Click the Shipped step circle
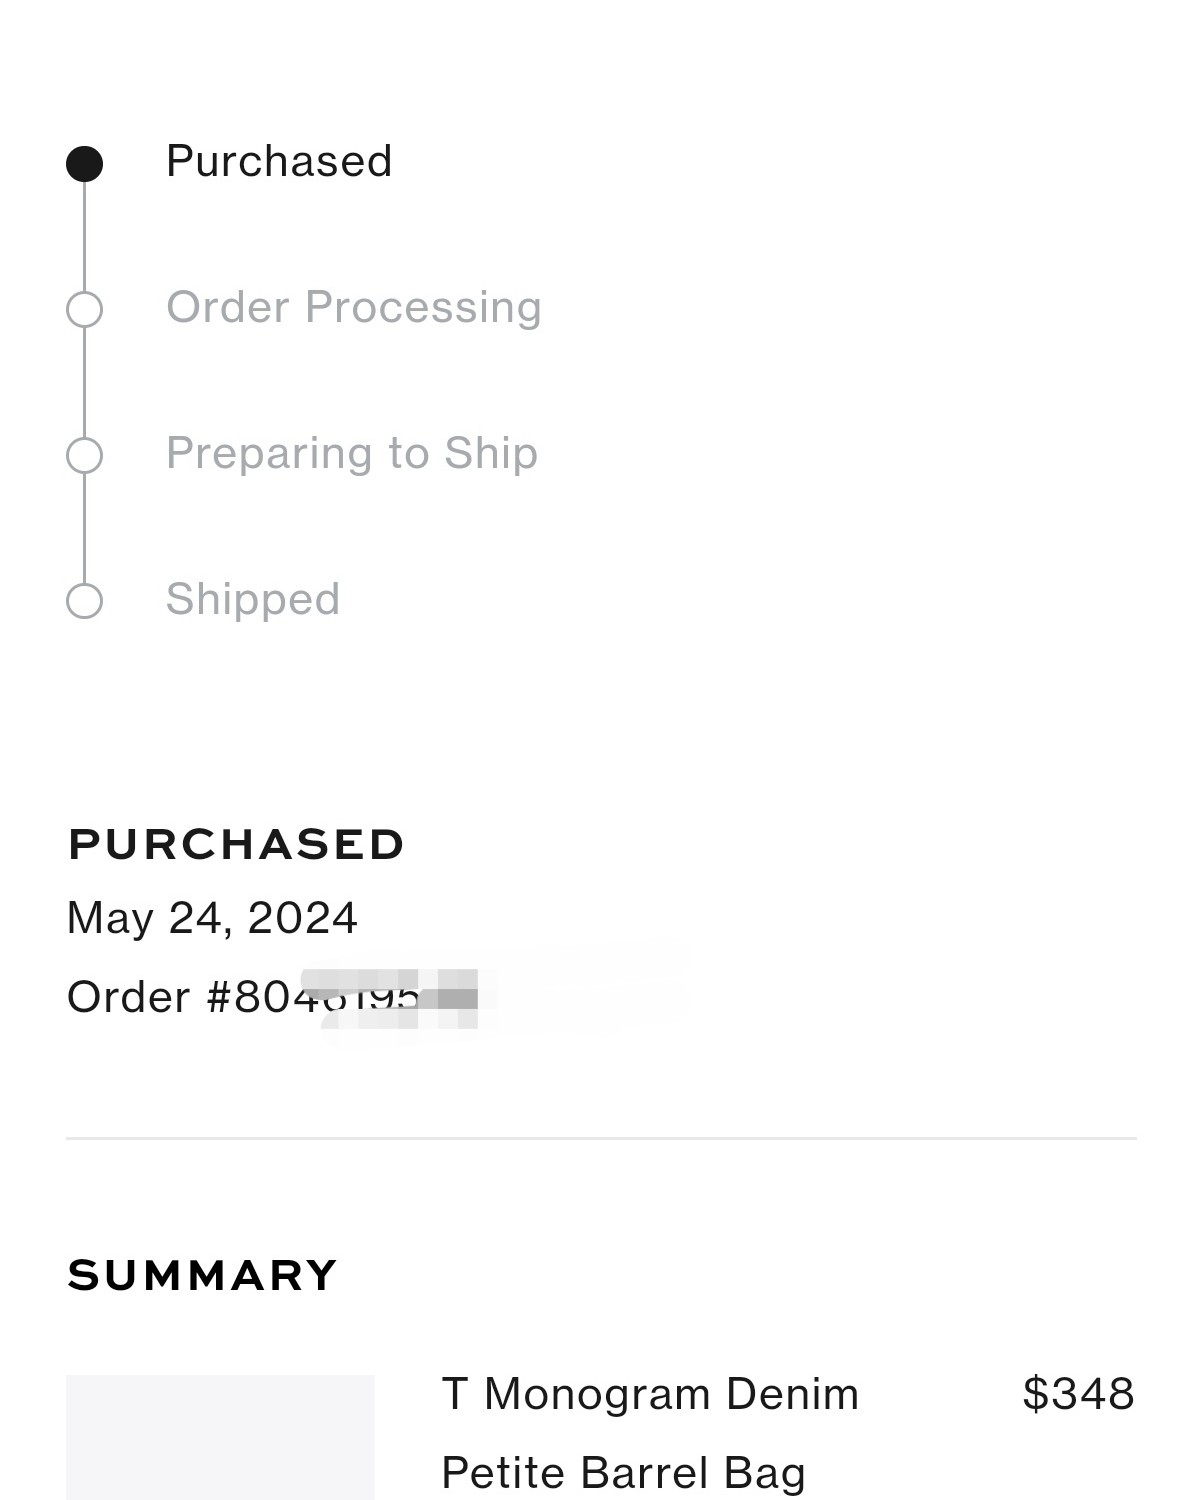Screen dimensions: 1200x1500 (84, 601)
